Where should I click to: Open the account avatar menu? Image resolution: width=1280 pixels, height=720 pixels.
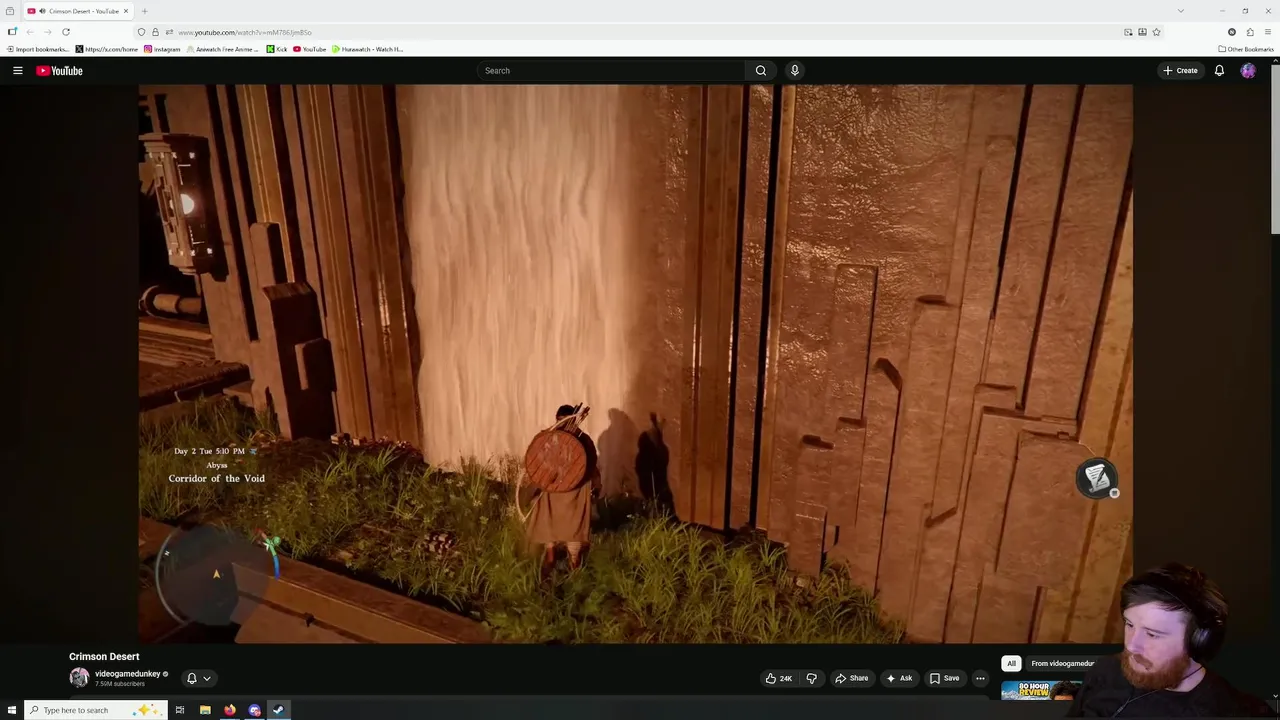pyautogui.click(x=1248, y=71)
